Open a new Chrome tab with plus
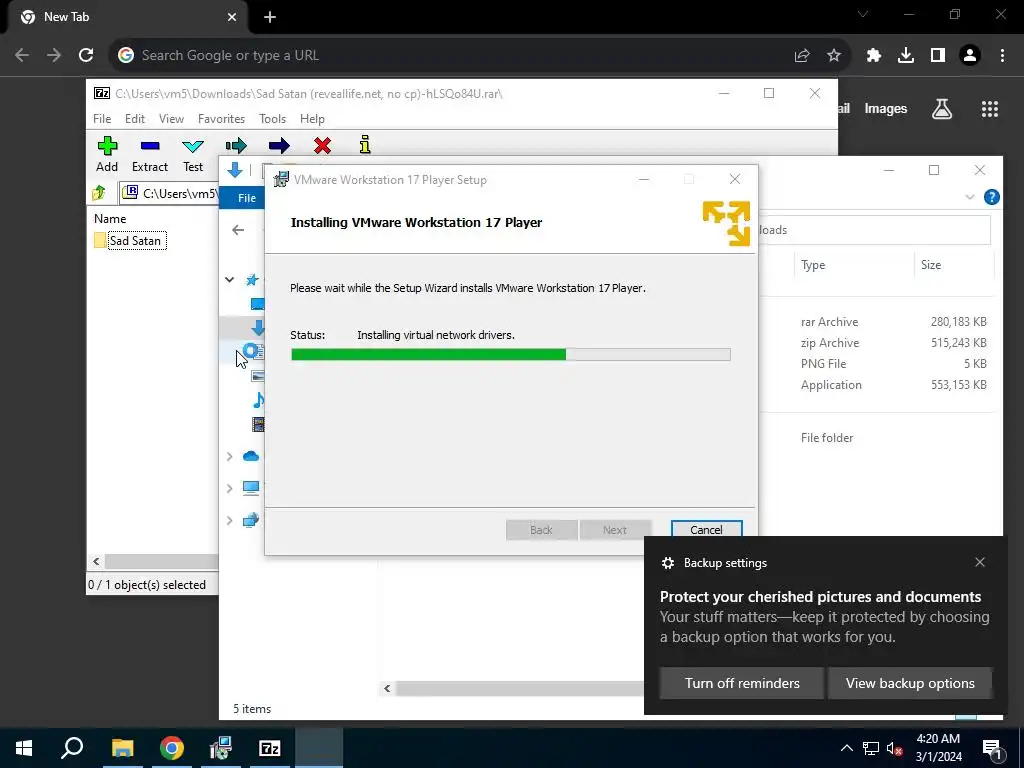Viewport: 1024px width, 768px height. point(270,18)
